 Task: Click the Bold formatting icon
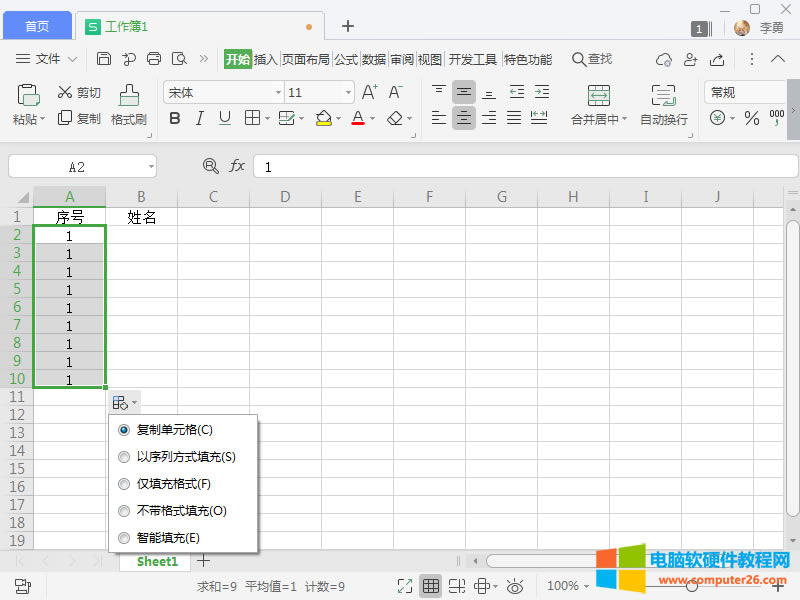pyautogui.click(x=175, y=119)
